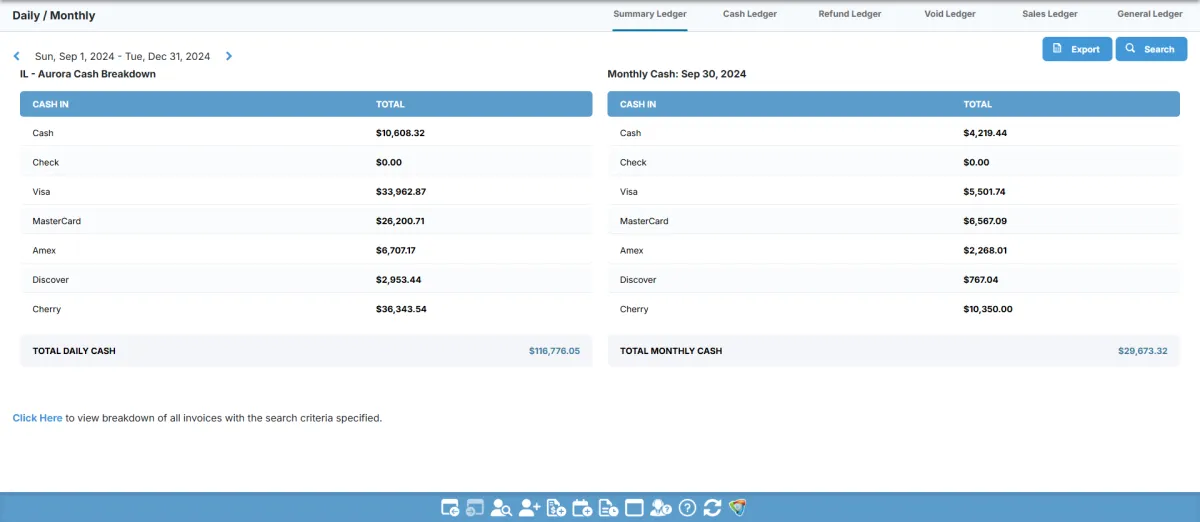Open the support agent help icon
The image size is (1200, 522).
pyautogui.click(x=661, y=508)
